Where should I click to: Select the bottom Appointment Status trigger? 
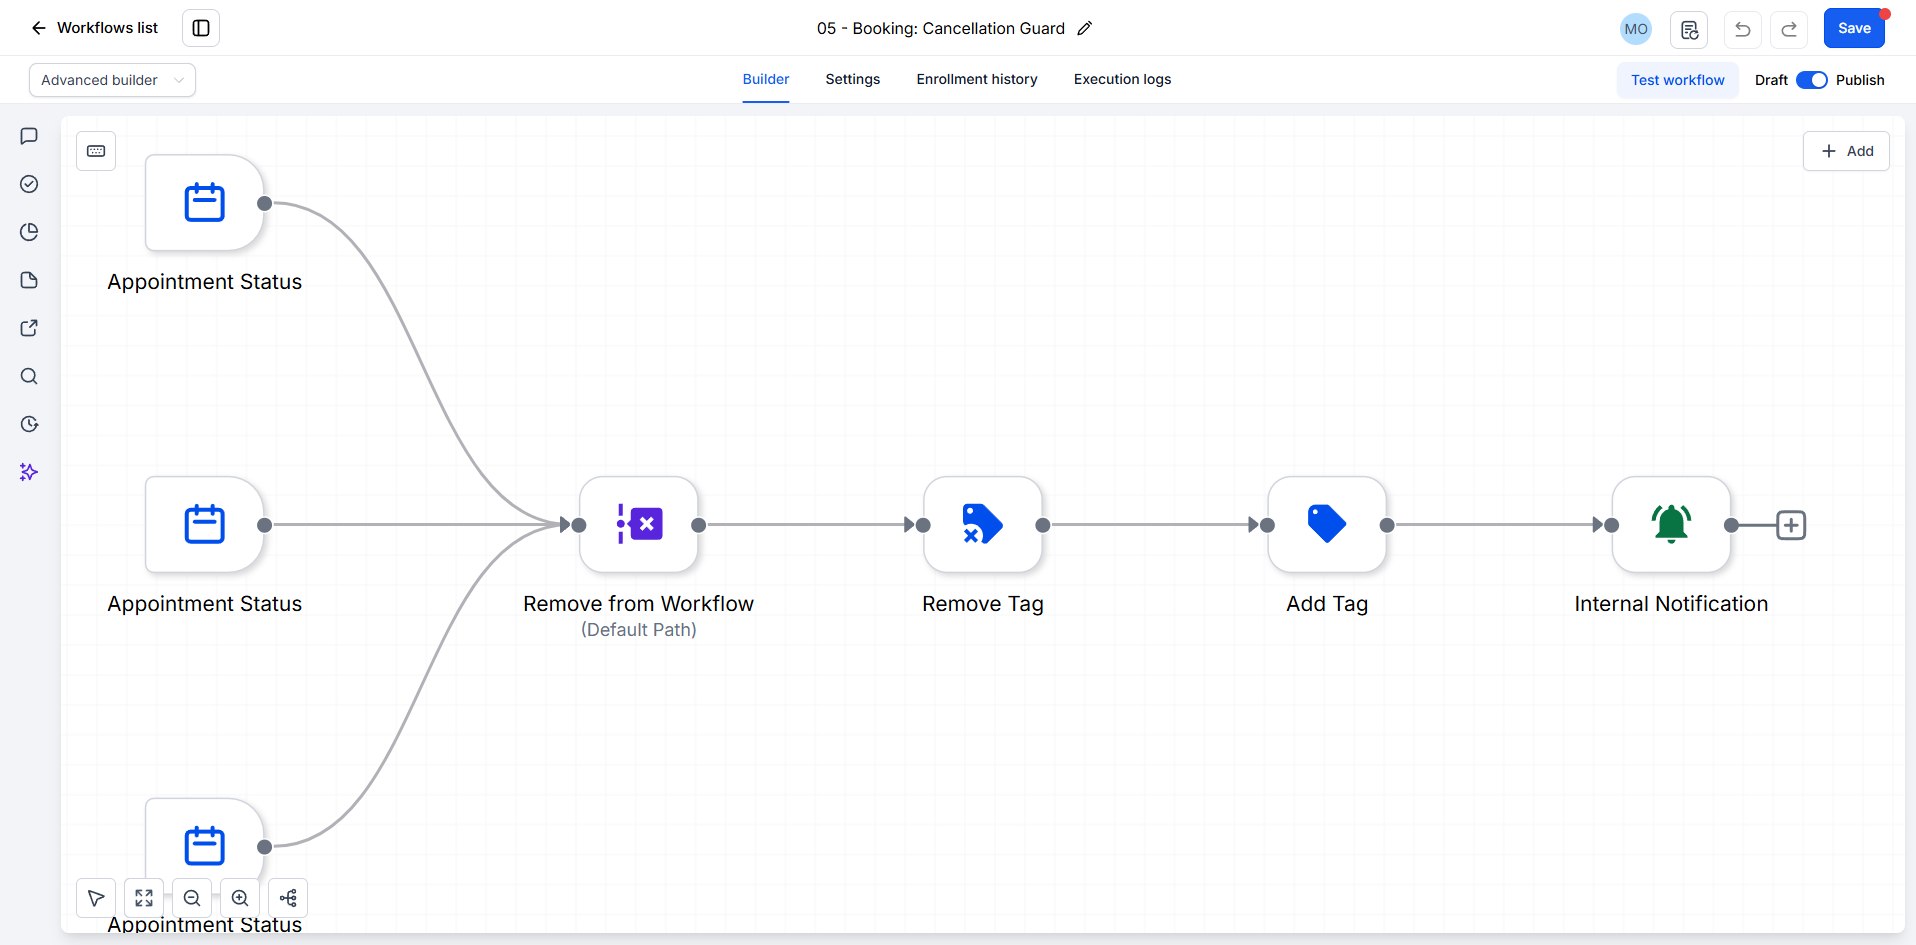[204, 846]
